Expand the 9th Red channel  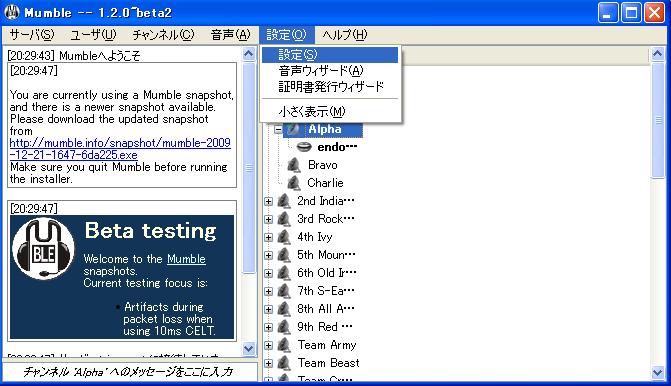coord(268,327)
